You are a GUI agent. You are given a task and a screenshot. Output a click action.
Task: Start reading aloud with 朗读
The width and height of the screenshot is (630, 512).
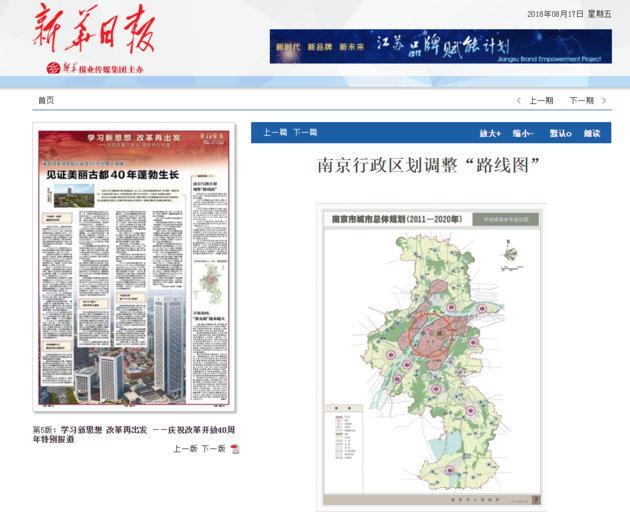click(592, 133)
